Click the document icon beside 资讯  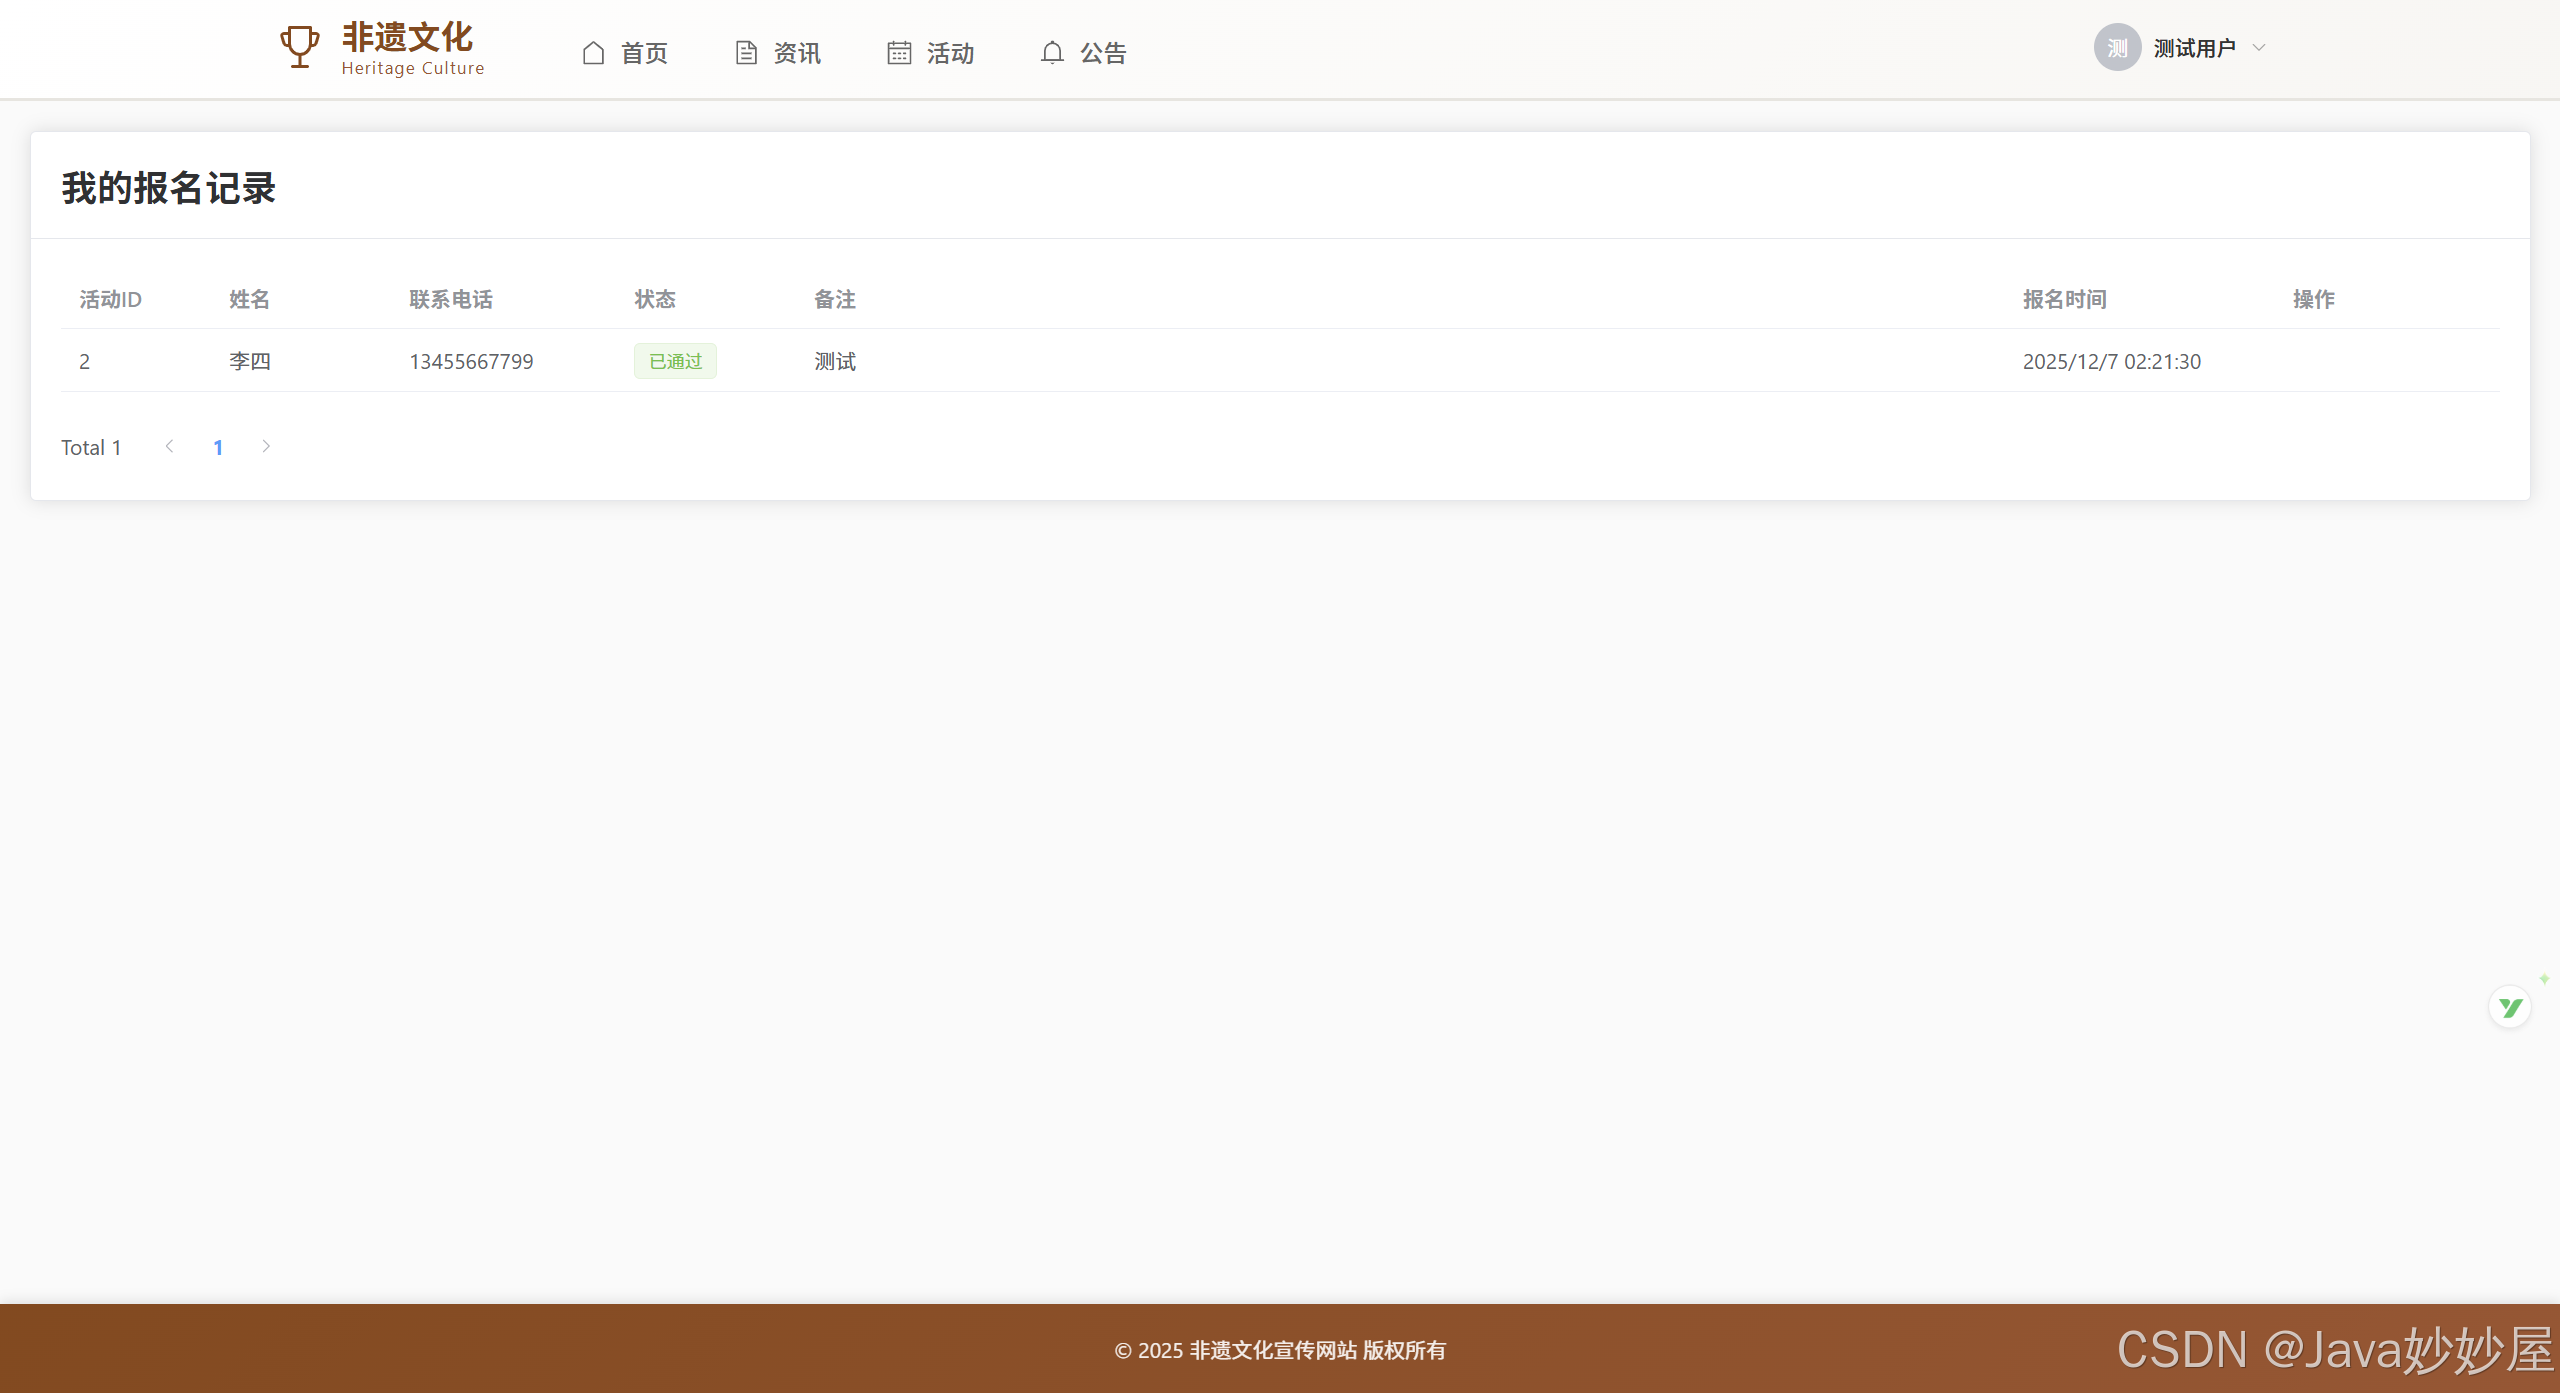[x=746, y=53]
